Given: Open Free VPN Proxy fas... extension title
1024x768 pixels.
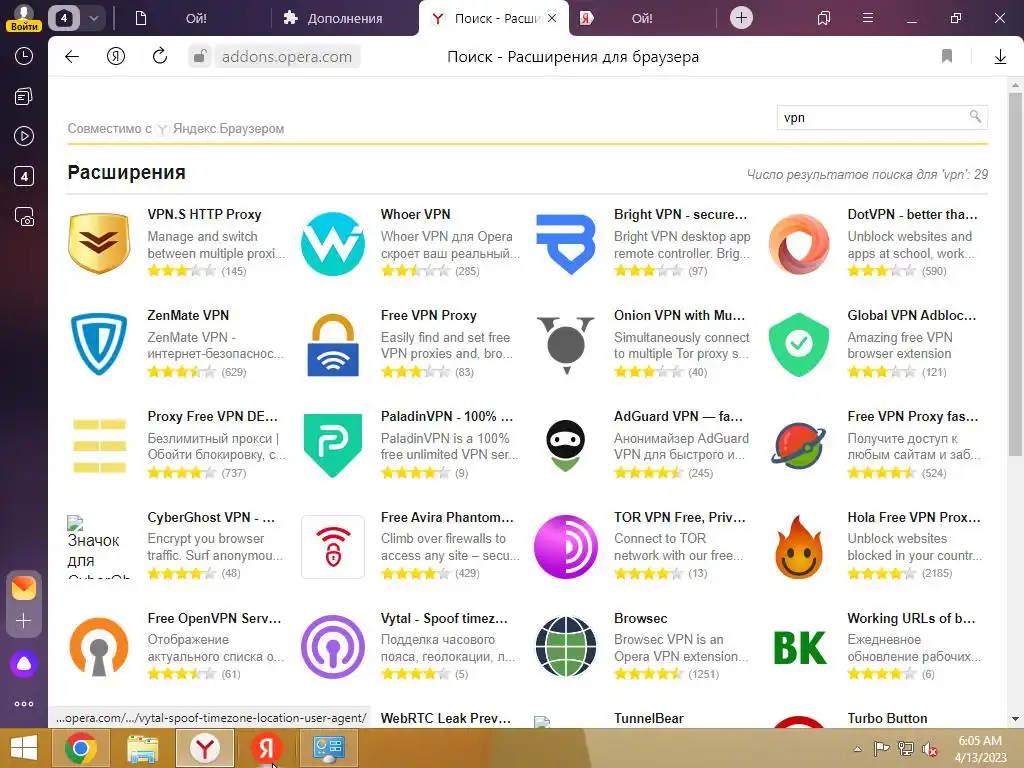Looking at the screenshot, I should tap(913, 416).
